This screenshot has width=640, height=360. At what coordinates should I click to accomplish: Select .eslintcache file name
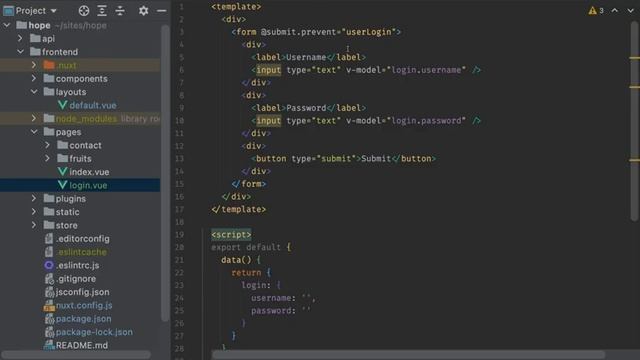(81, 252)
